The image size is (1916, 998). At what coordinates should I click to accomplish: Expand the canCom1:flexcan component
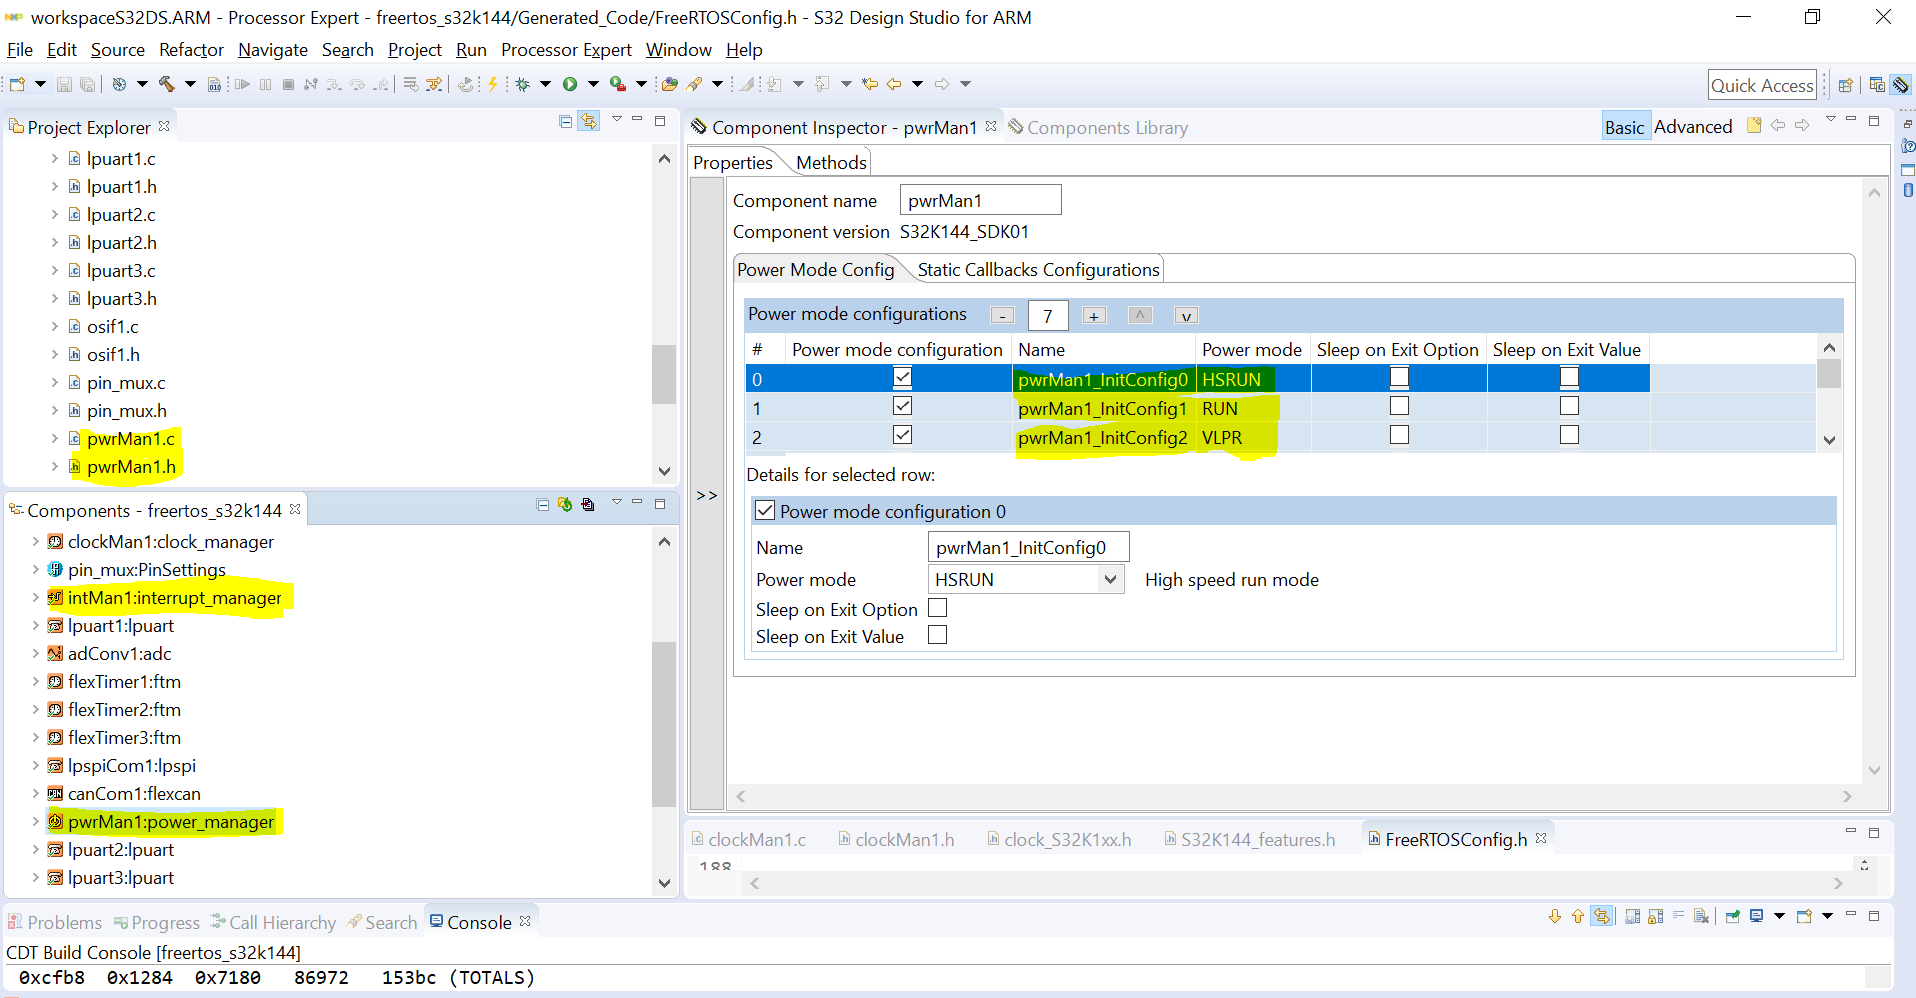[35, 794]
